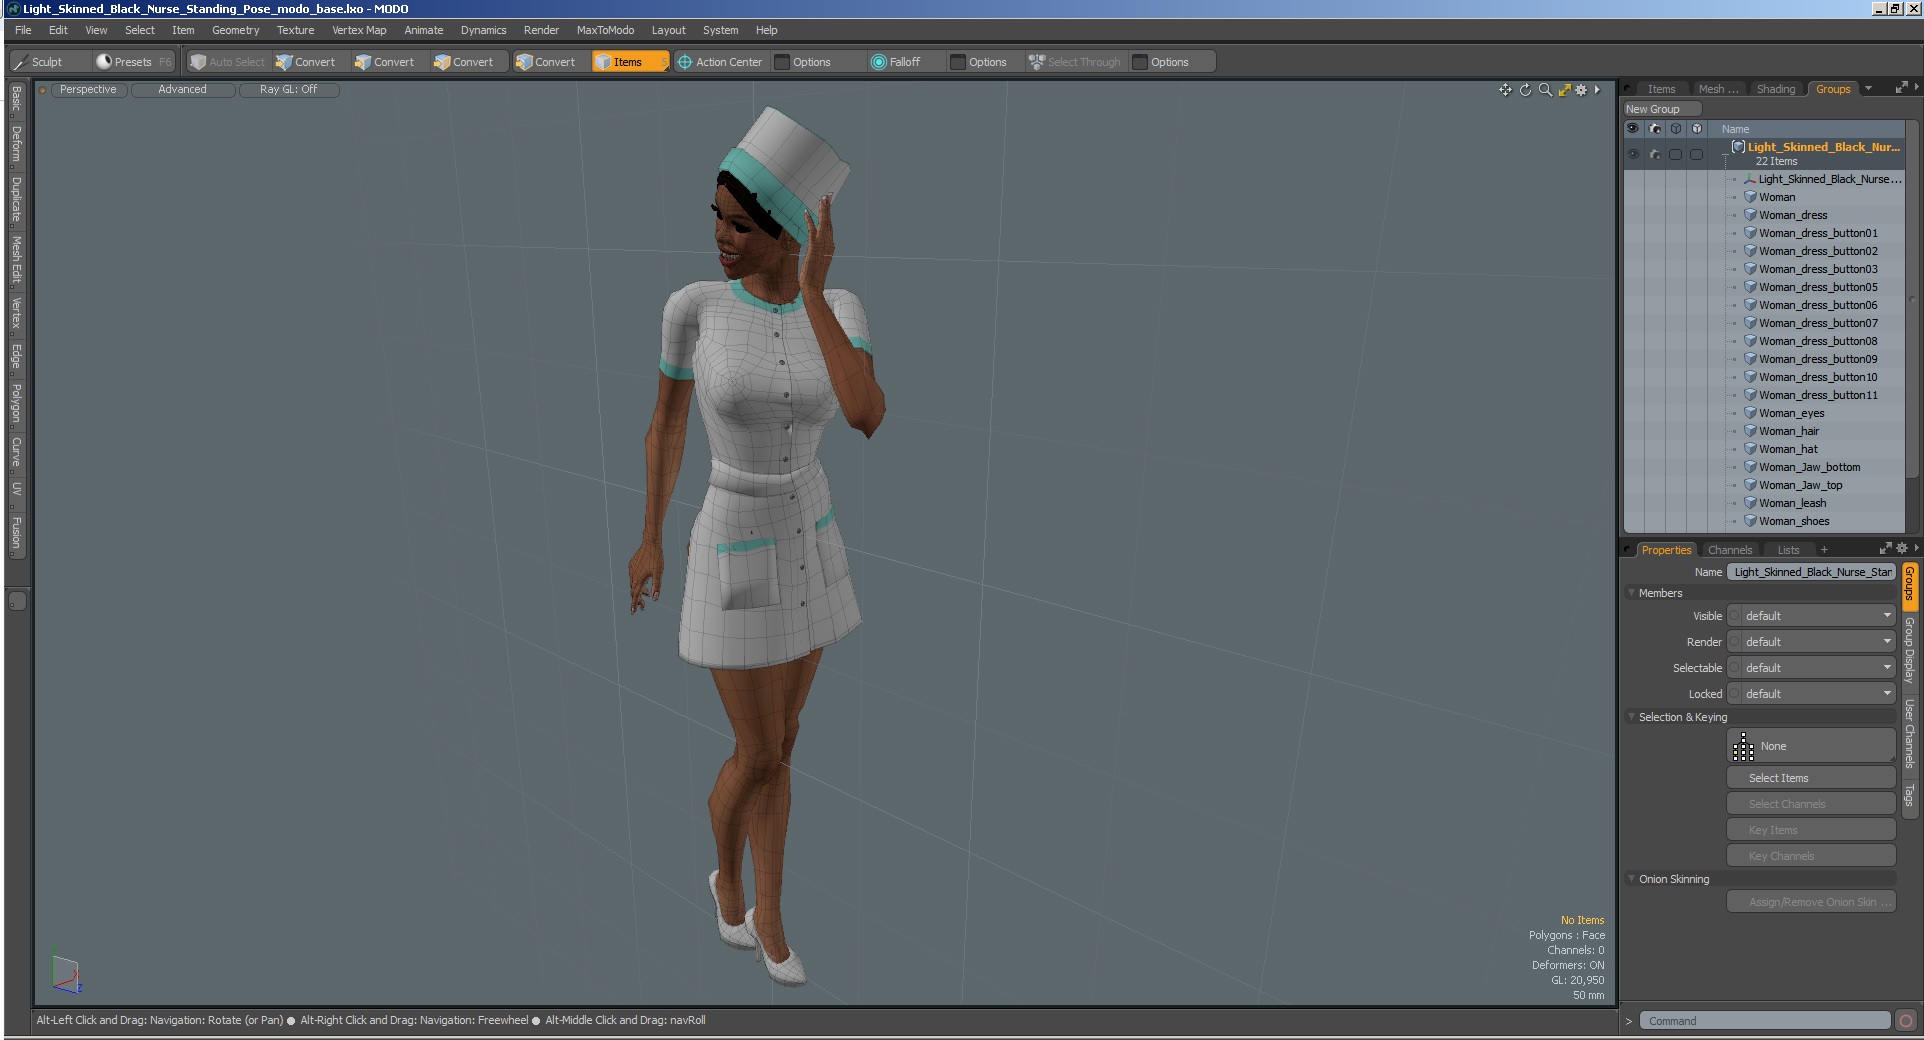Screen dimensions: 1924x1040
Task: Select the Woman_dress_button05 item
Action: pyautogui.click(x=1818, y=287)
